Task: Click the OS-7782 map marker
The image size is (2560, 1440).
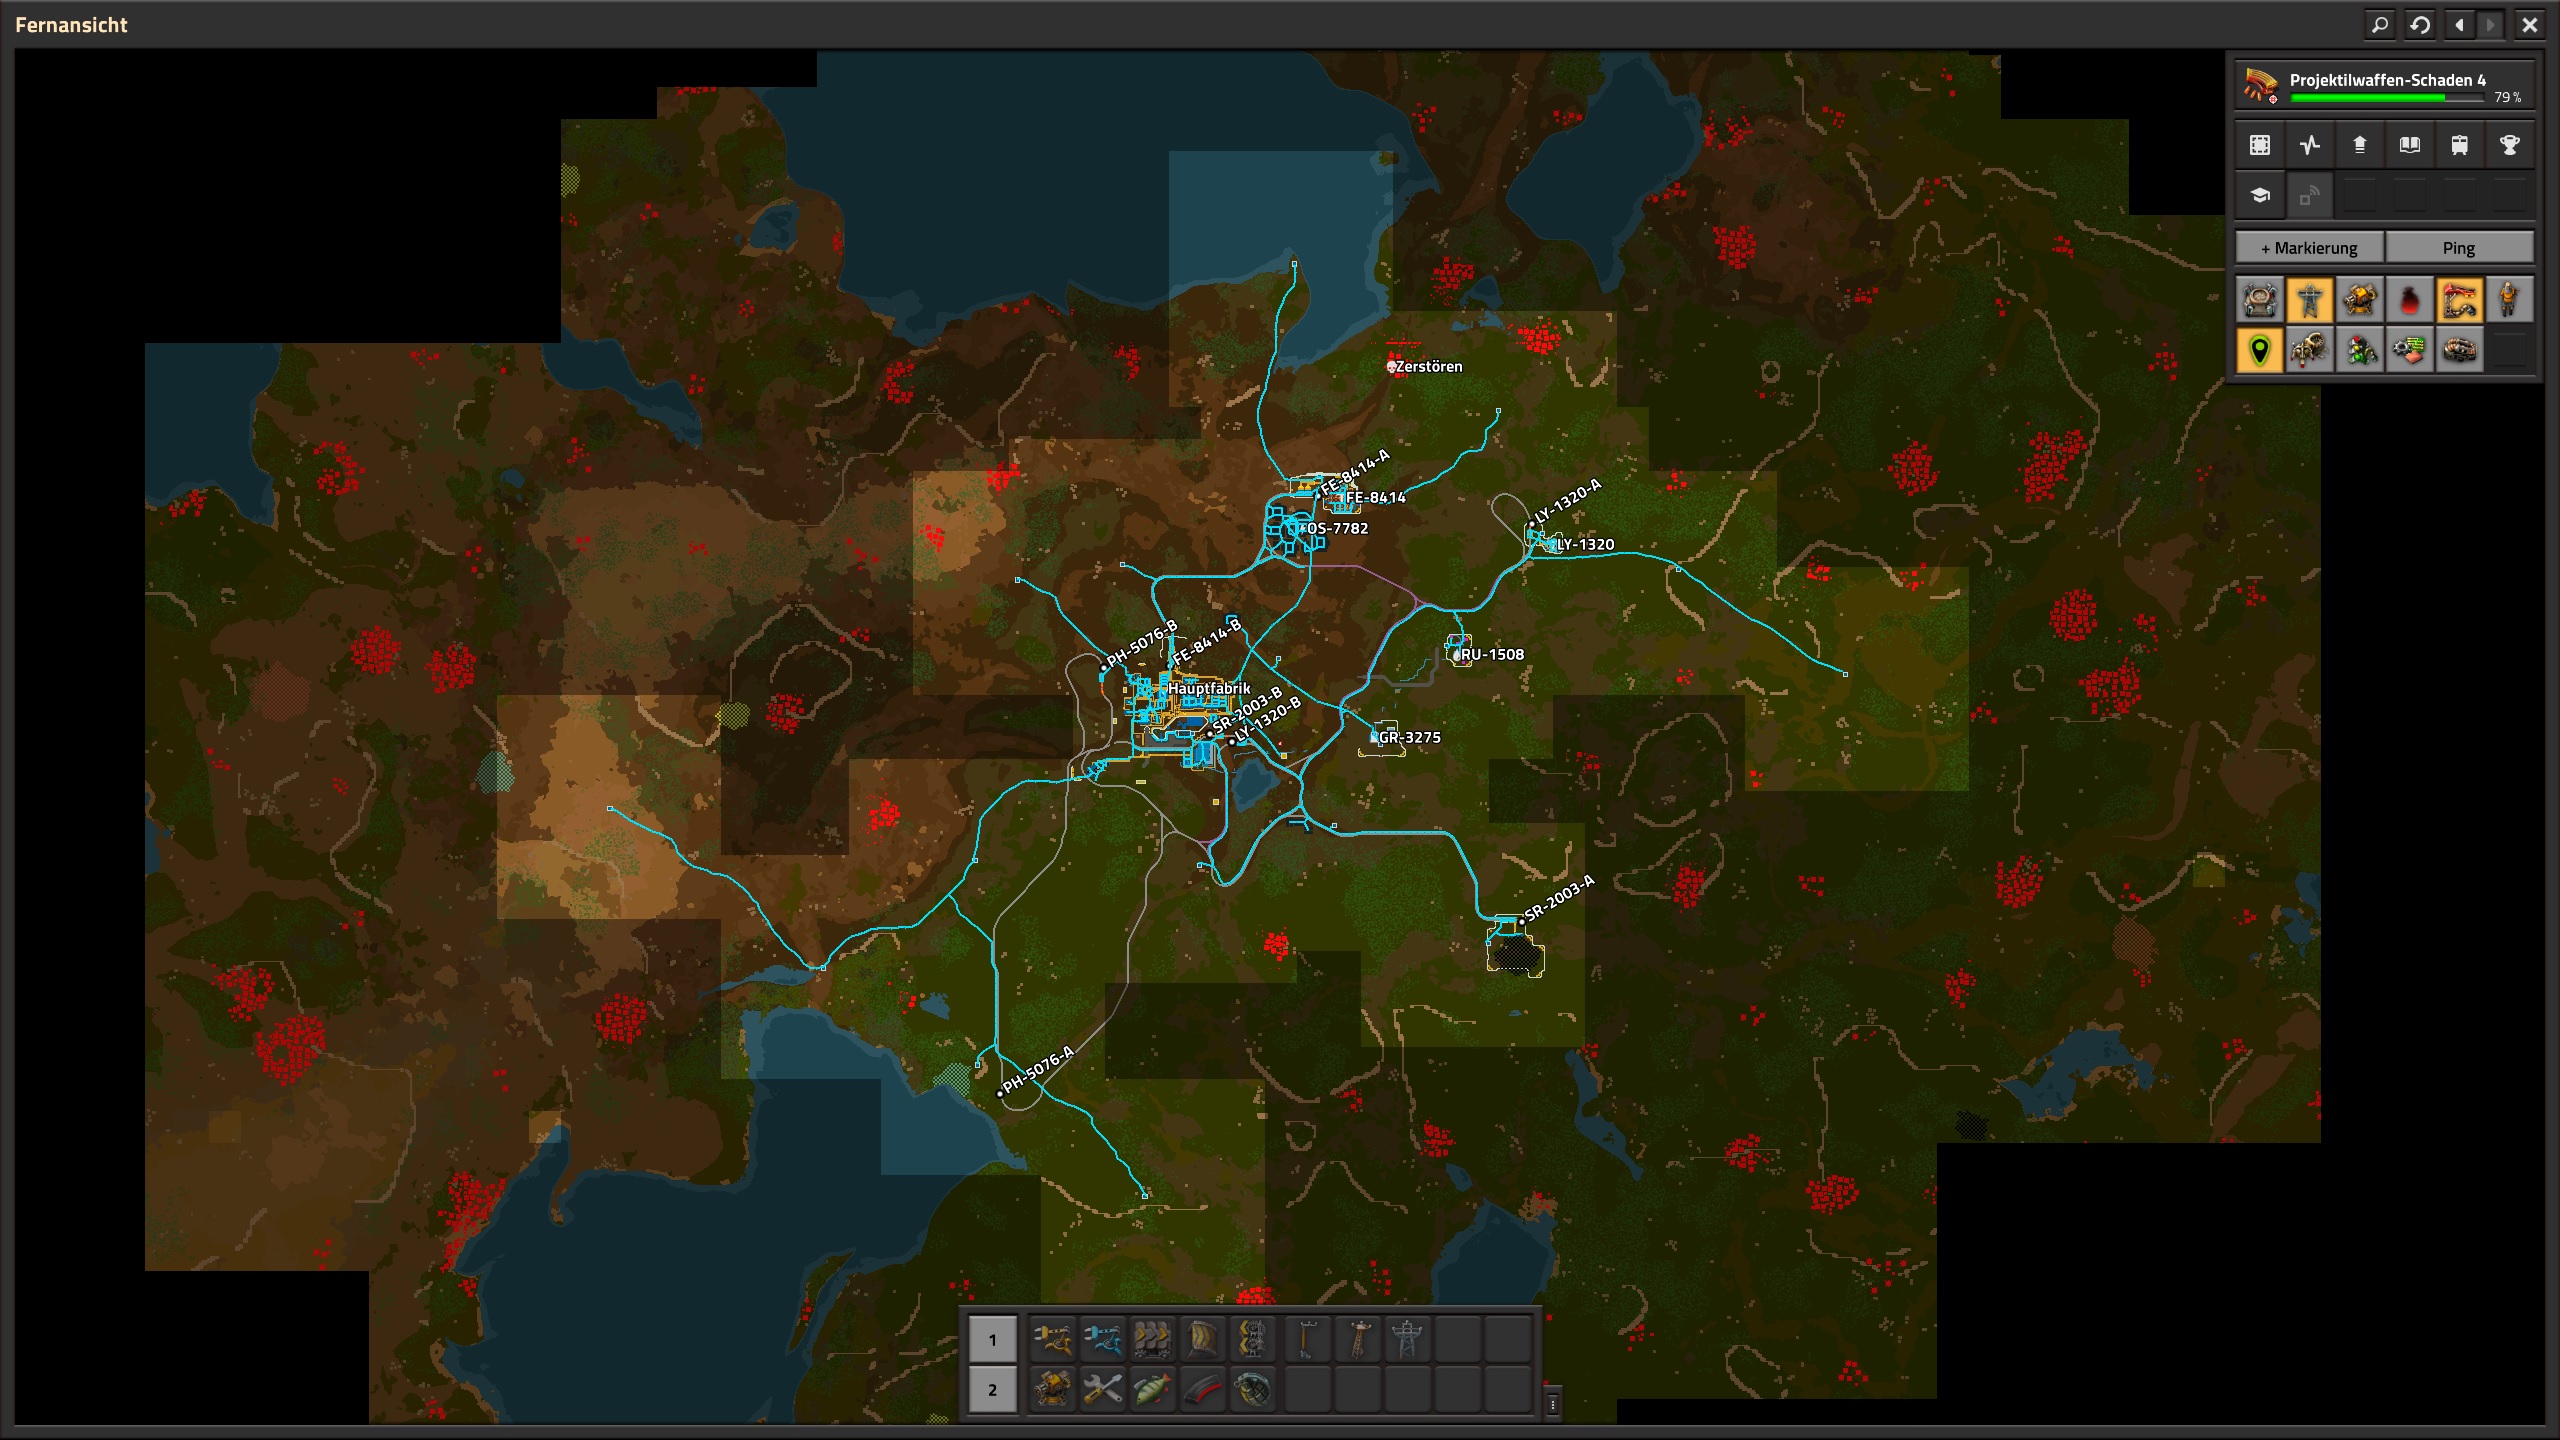Action: pos(1337,528)
